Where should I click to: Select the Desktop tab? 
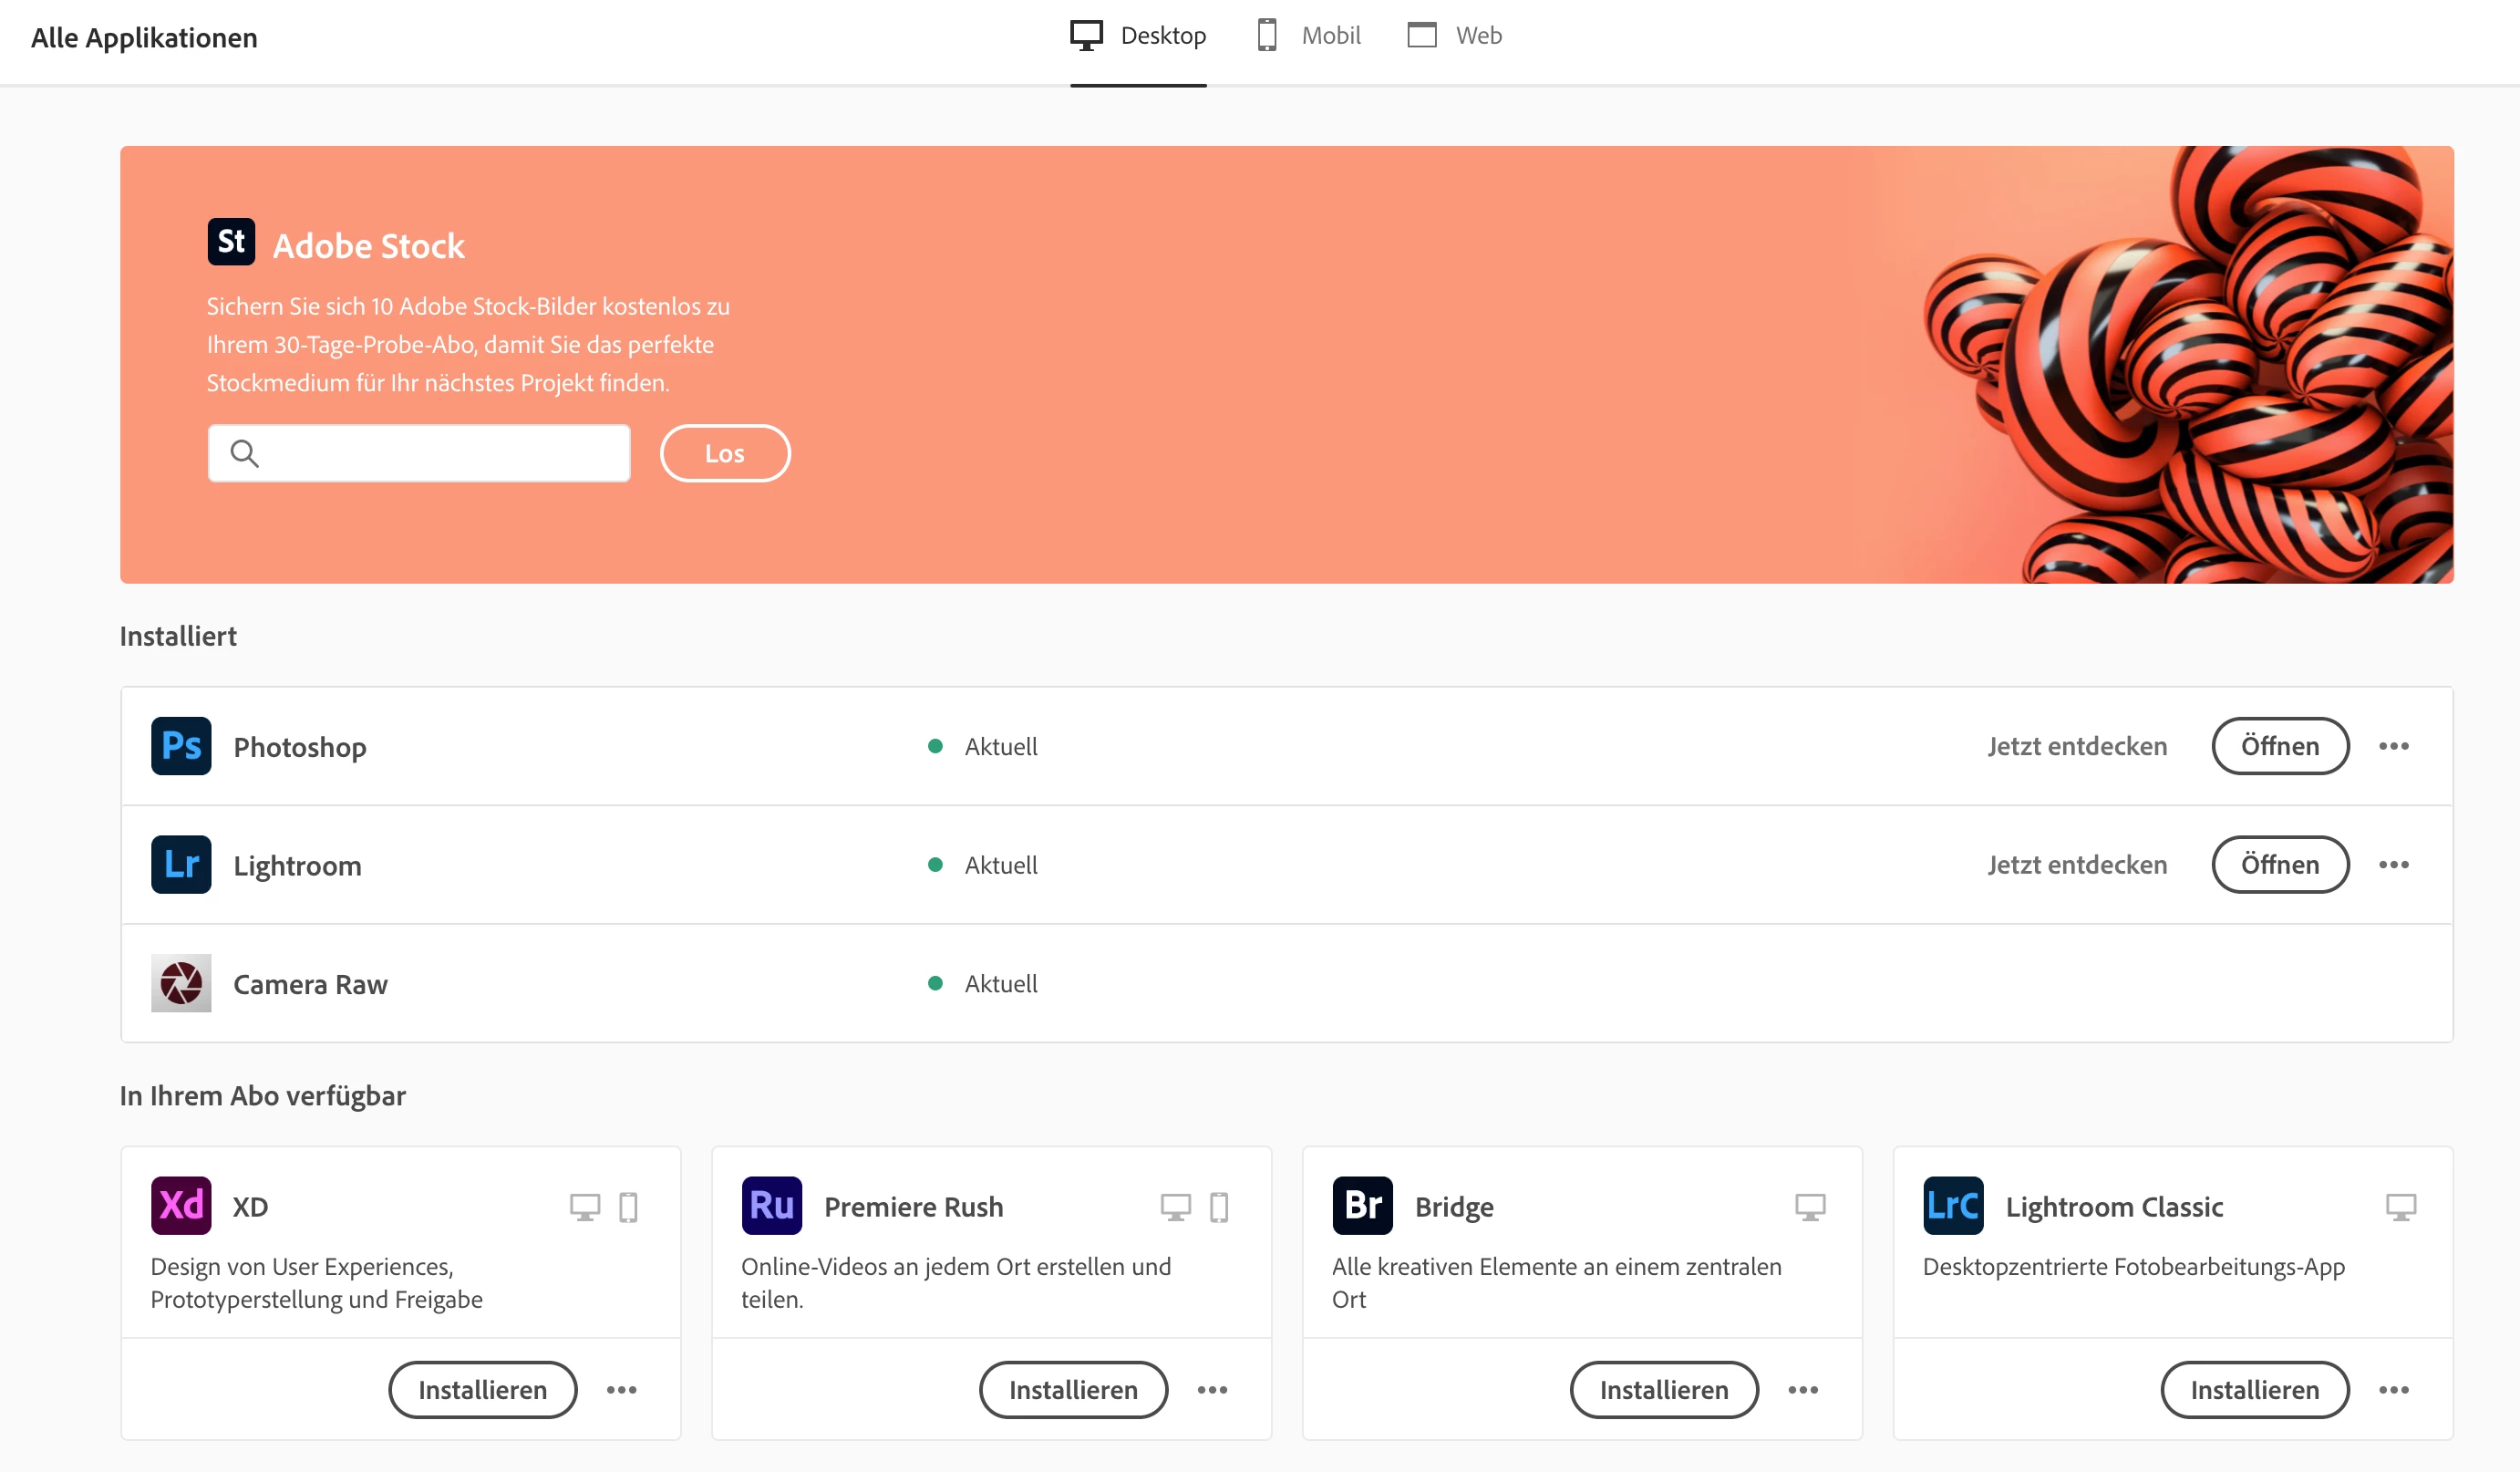[x=1138, y=36]
